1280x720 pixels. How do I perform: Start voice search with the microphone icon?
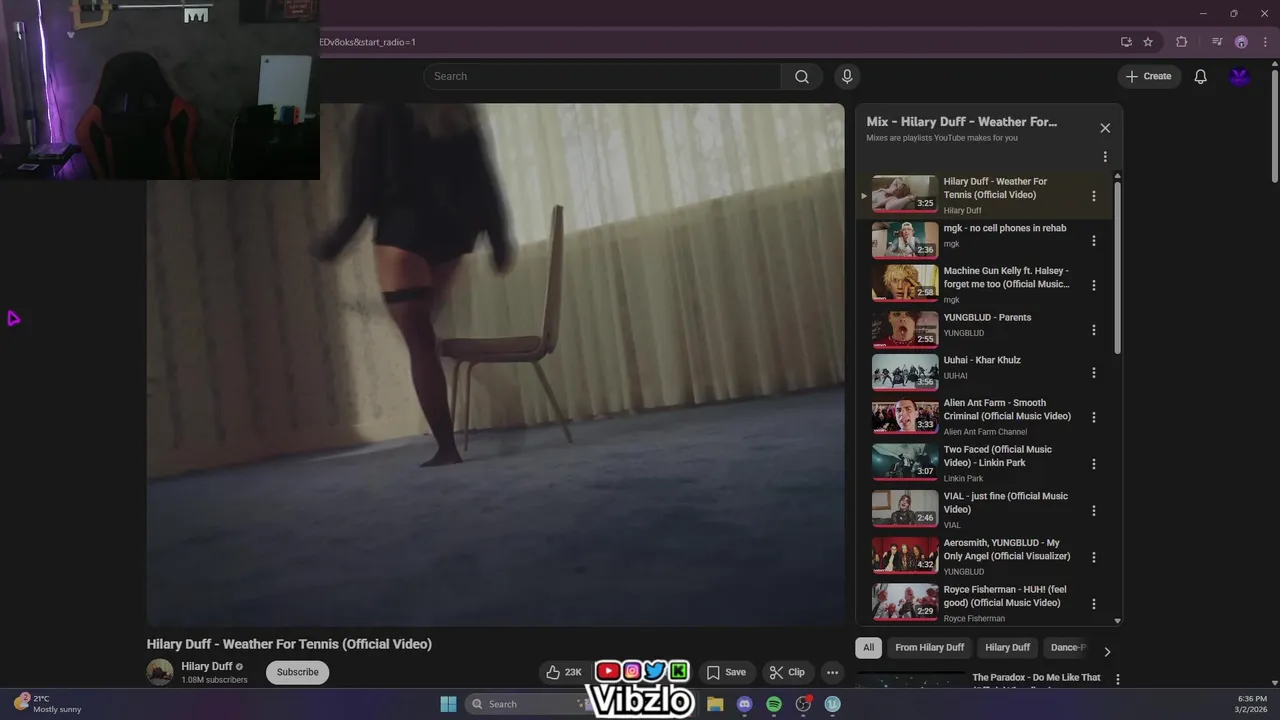tap(847, 77)
